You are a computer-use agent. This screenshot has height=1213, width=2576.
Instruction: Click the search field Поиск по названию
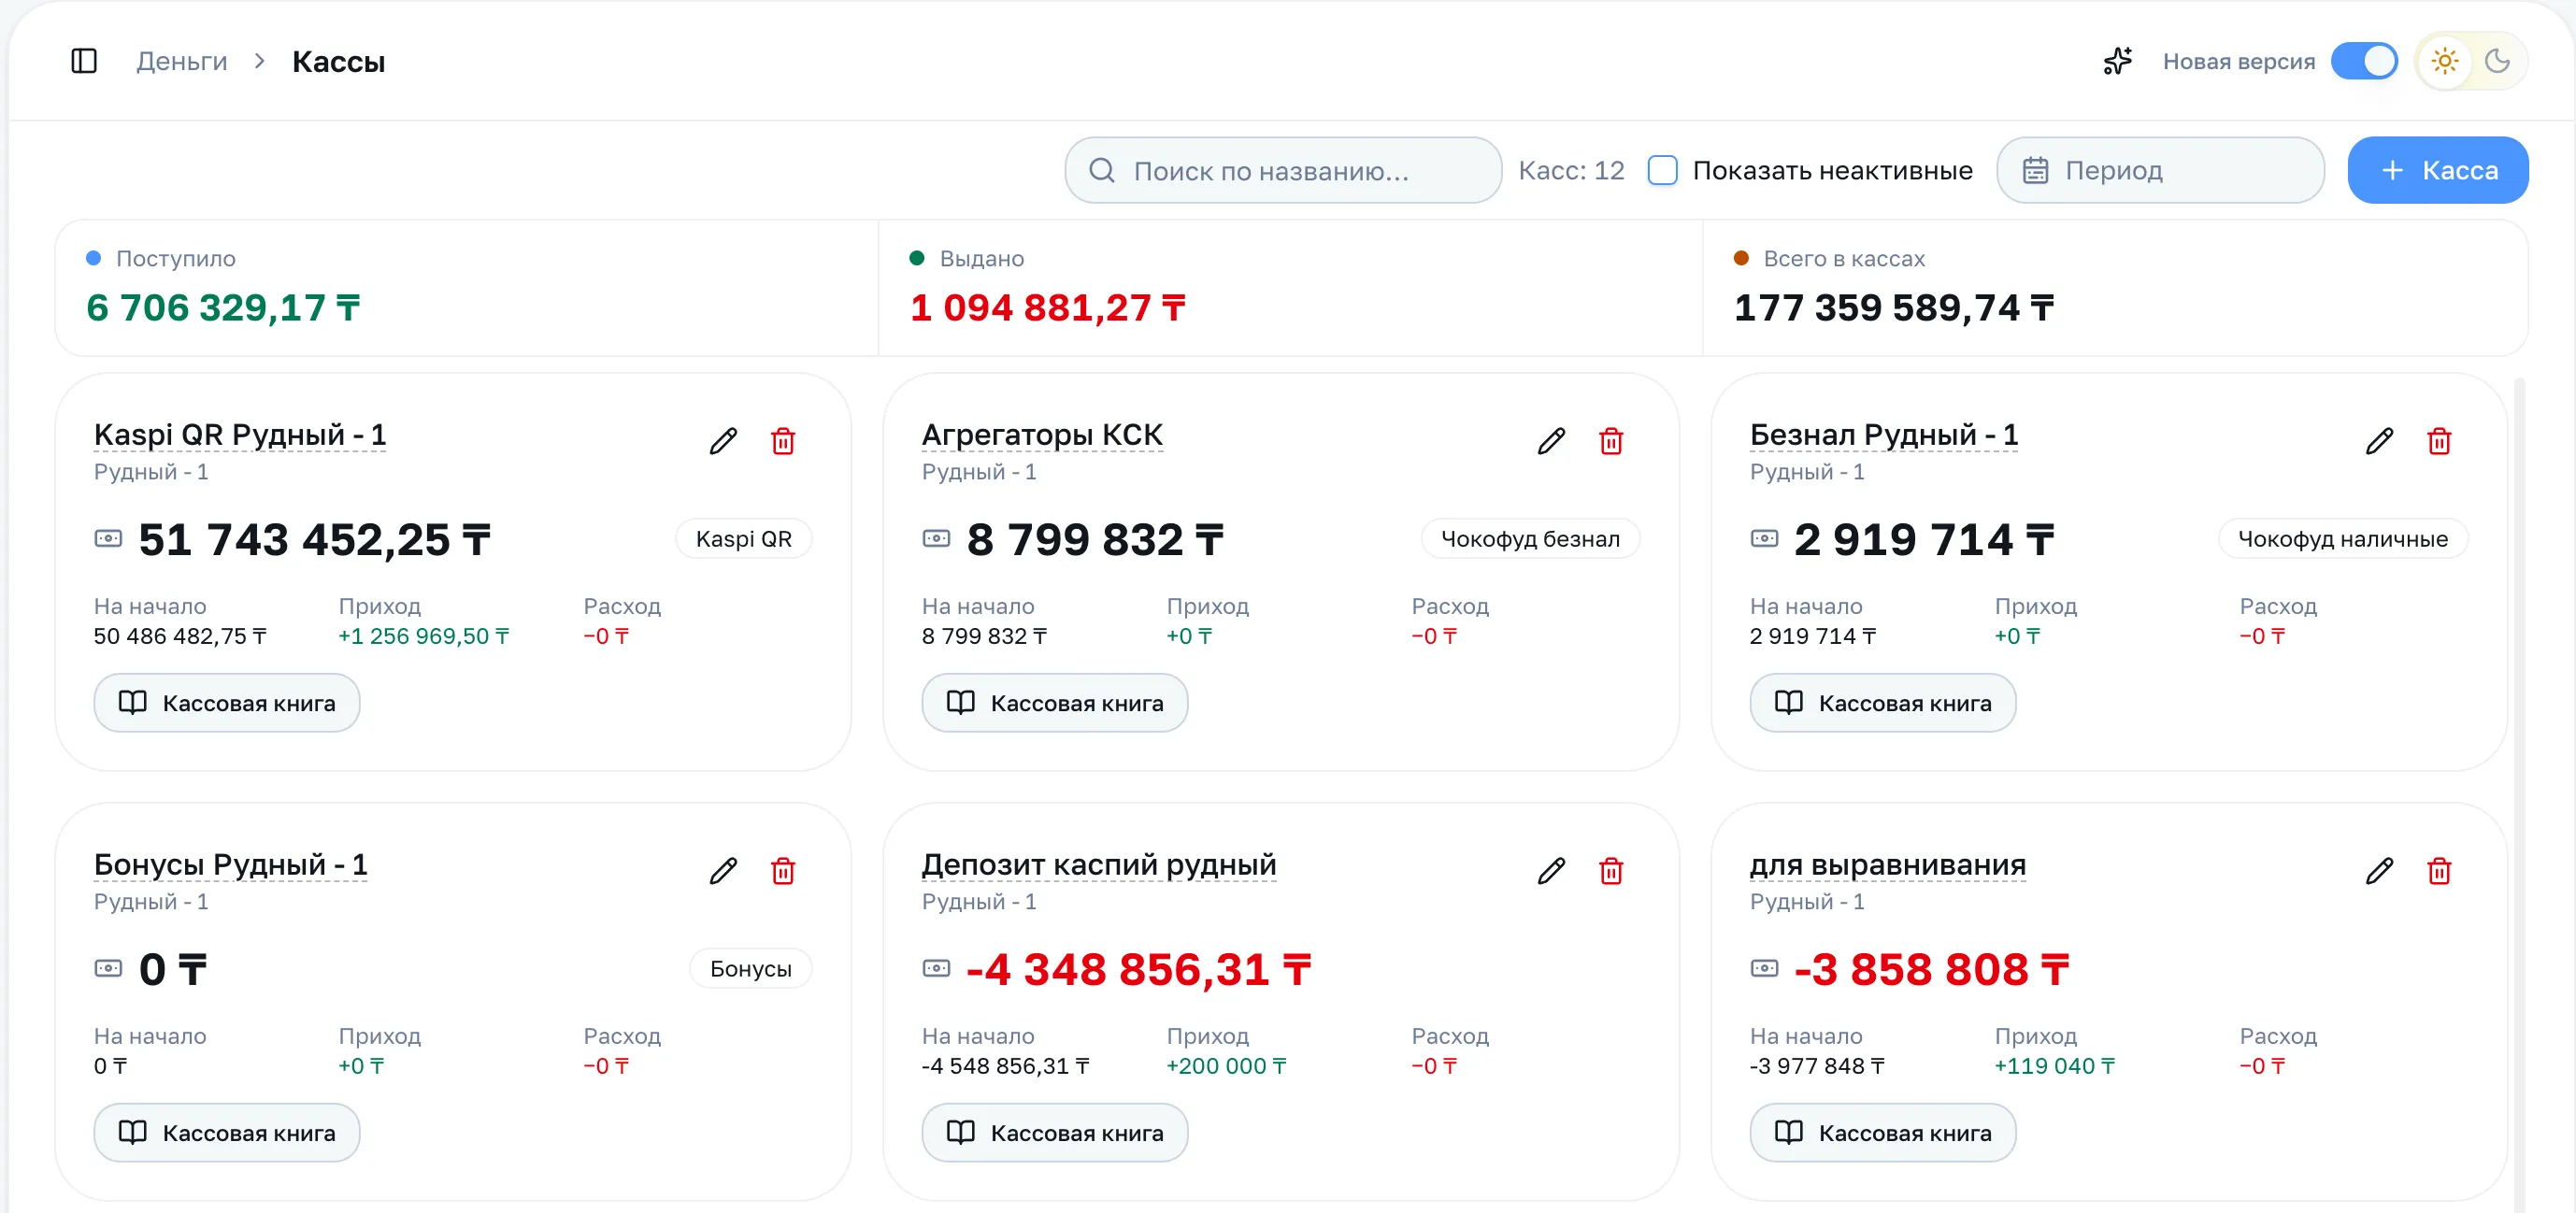point(1283,171)
